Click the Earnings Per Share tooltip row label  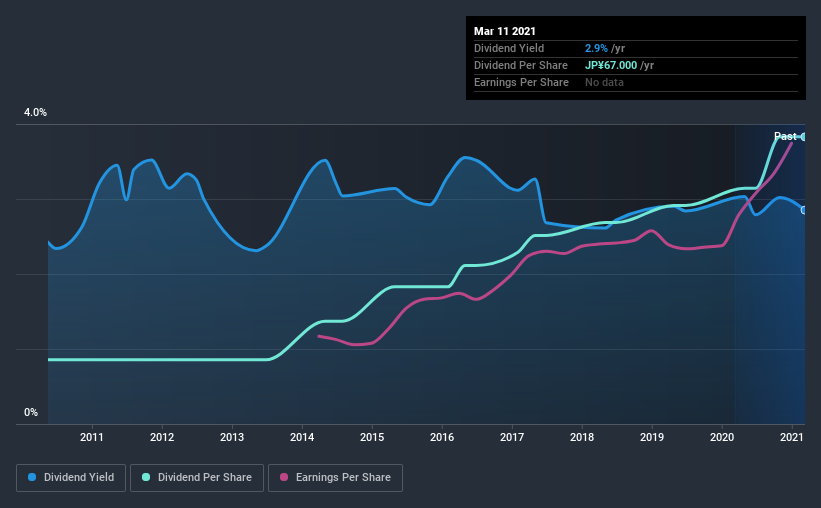[522, 82]
